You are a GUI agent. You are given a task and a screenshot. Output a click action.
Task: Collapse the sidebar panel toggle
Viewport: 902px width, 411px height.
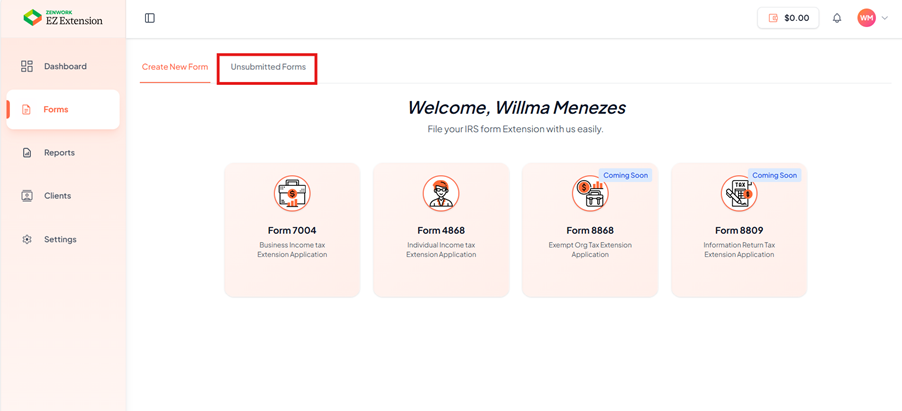click(x=150, y=18)
